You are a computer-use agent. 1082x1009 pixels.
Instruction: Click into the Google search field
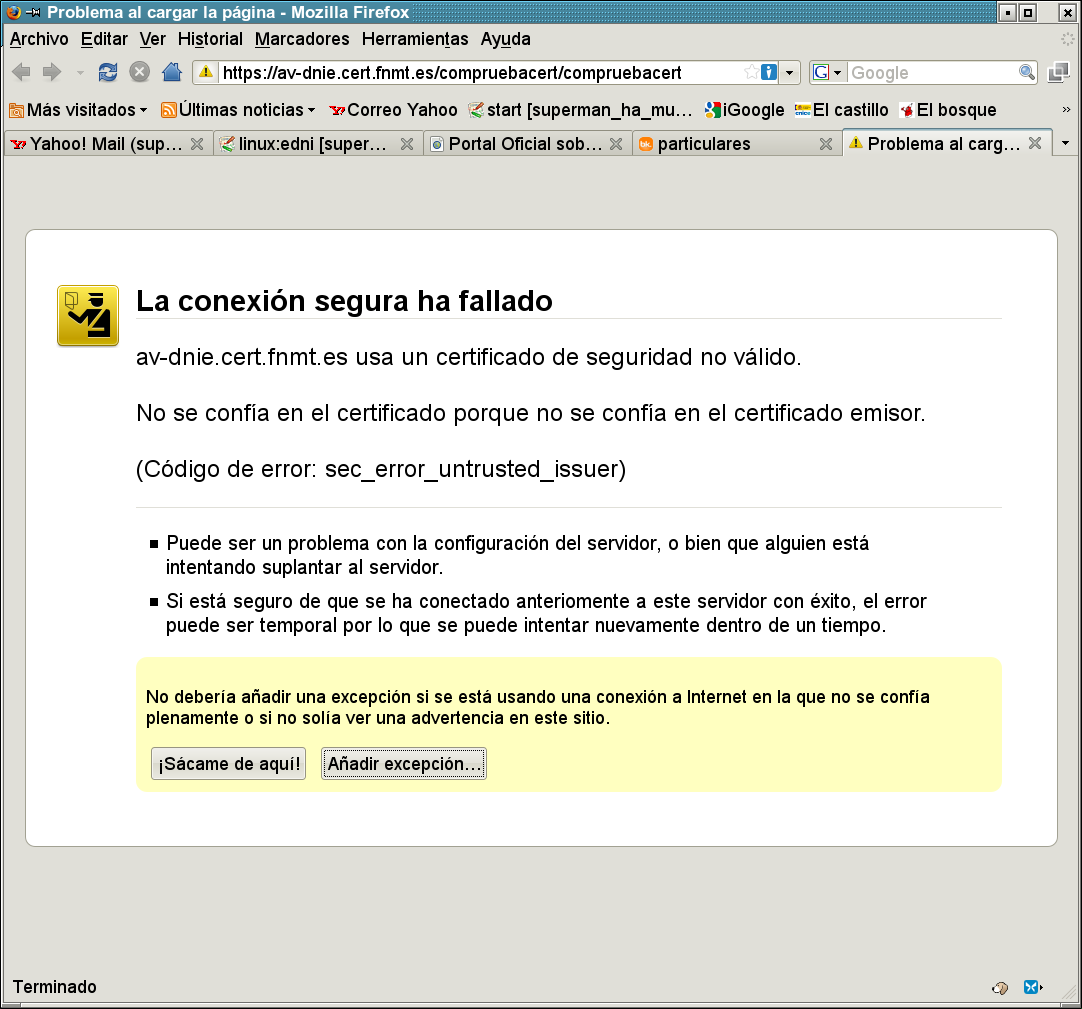(930, 72)
